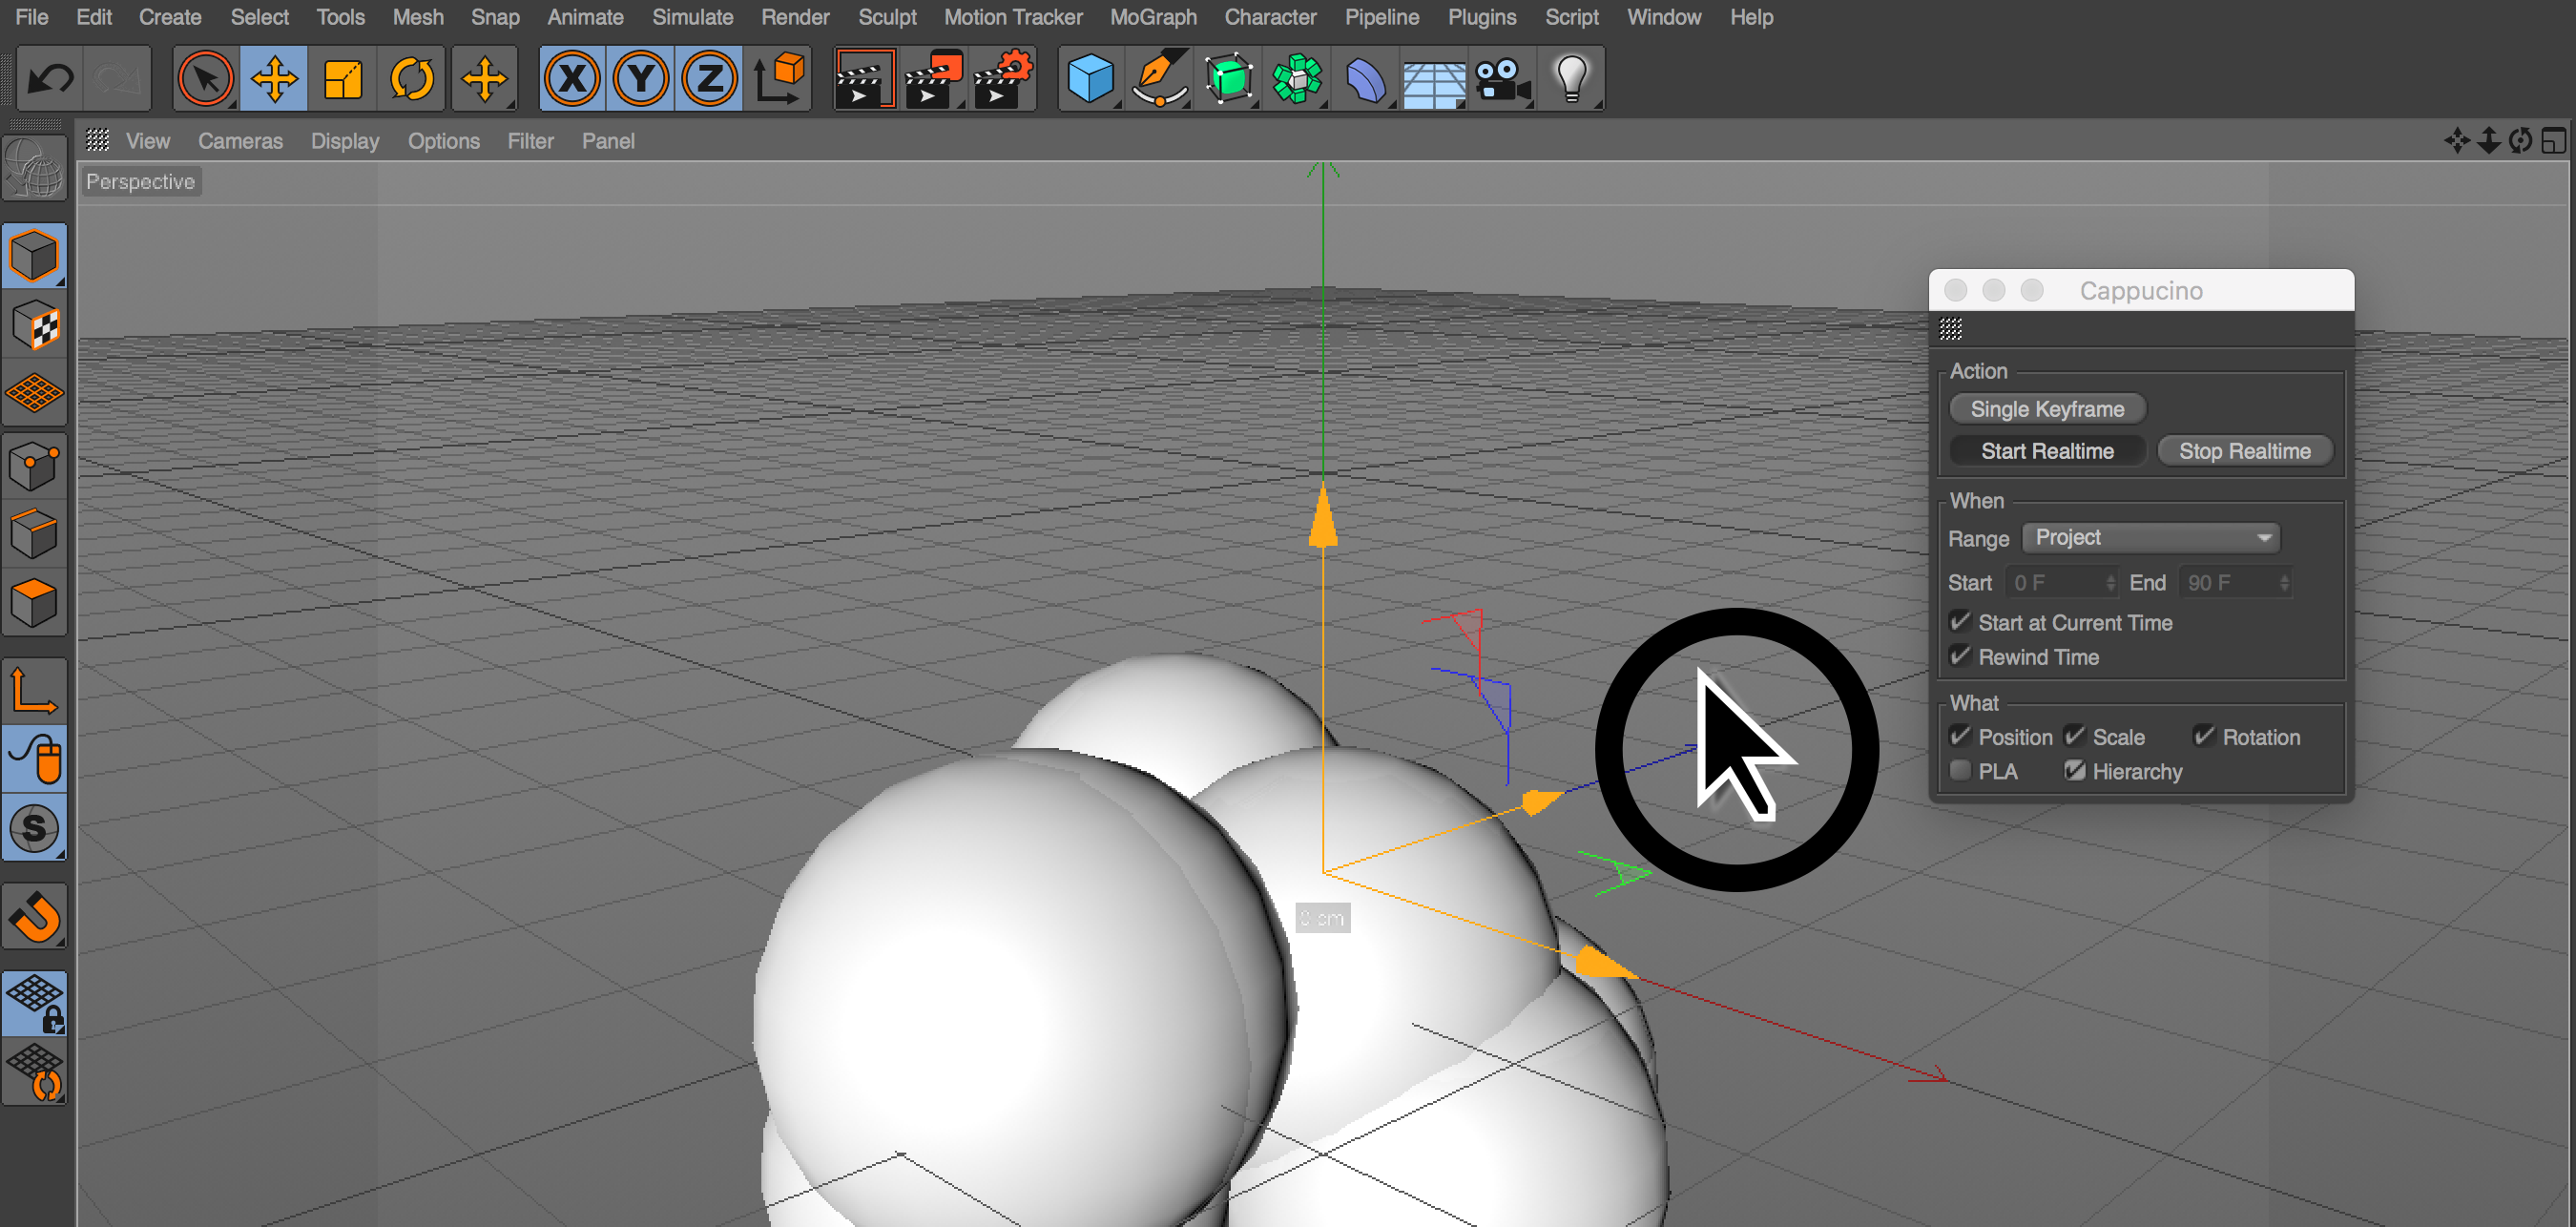Toggle the X axis lock
2576x1227 pixels.
[x=572, y=79]
